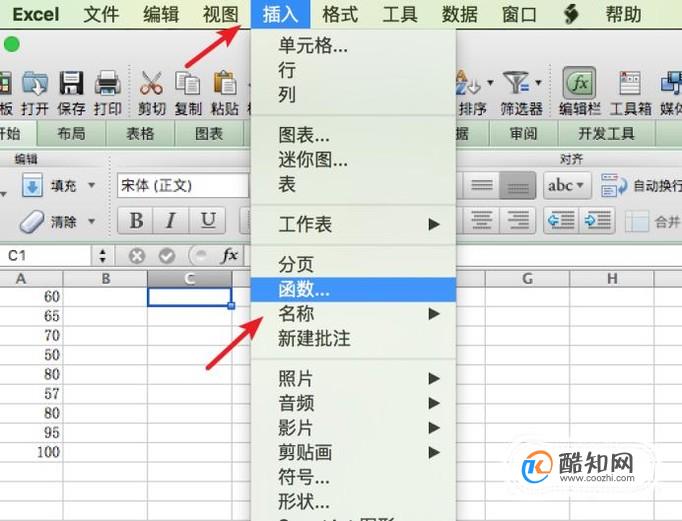Image resolution: width=682 pixels, height=521 pixels.
Task: Open the 清除 dropdown arrow
Action: 92,221
